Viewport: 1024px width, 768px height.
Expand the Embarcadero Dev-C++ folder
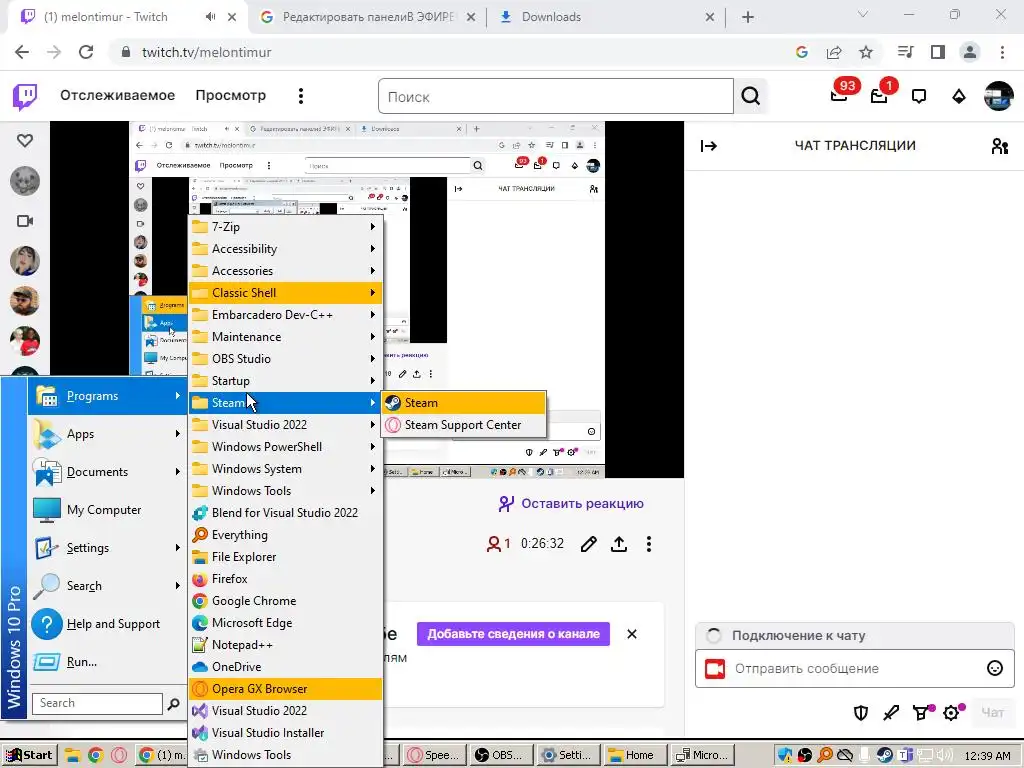[x=285, y=315]
